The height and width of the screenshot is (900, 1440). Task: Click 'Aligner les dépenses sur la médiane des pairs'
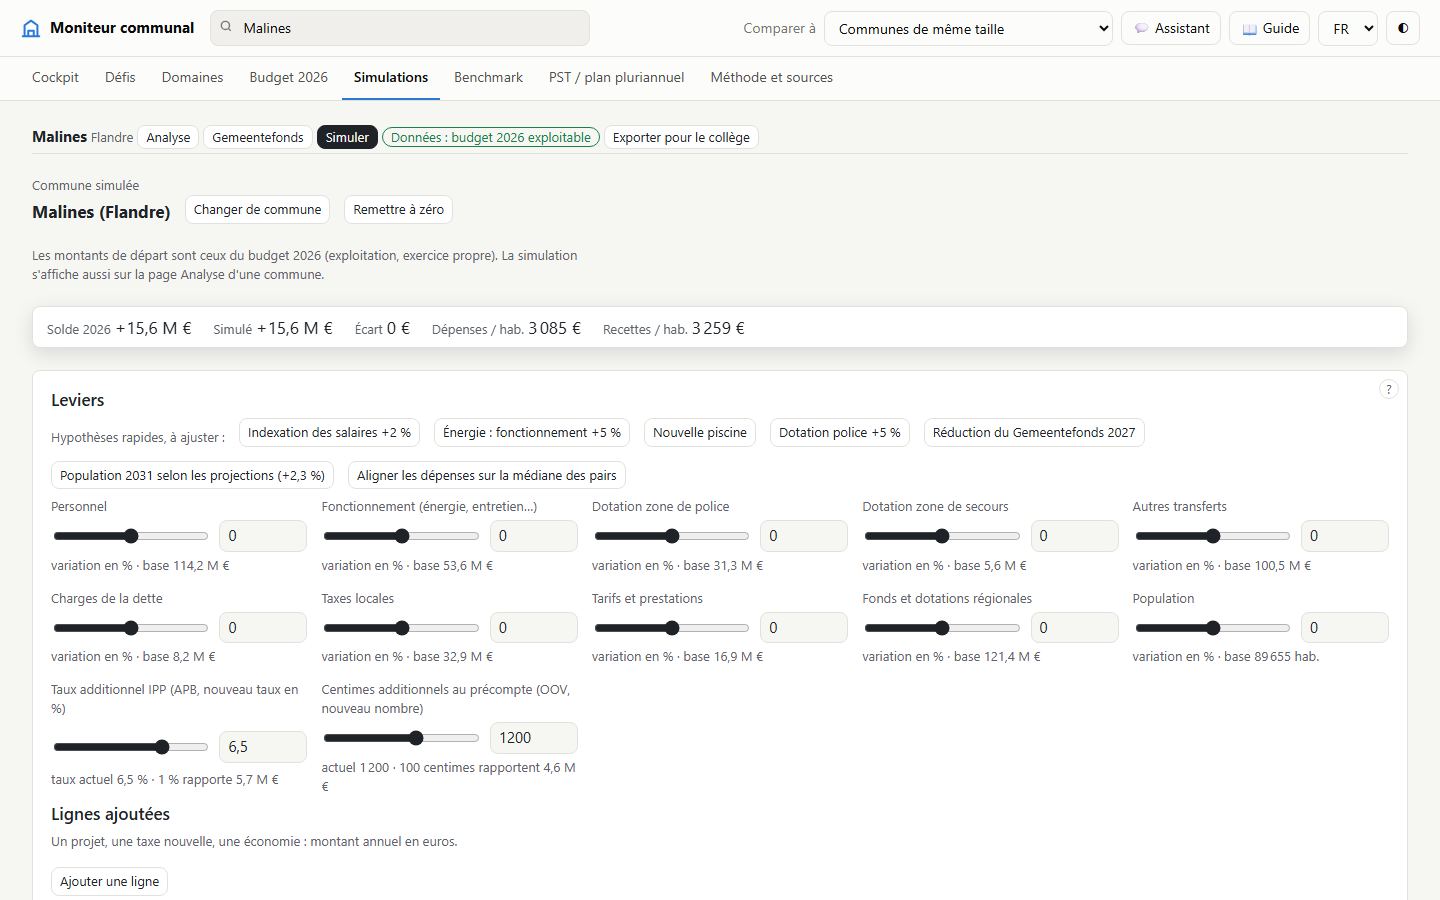(487, 475)
